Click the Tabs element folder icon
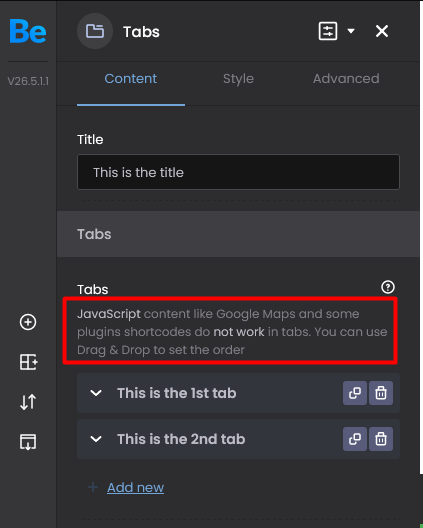 click(95, 31)
